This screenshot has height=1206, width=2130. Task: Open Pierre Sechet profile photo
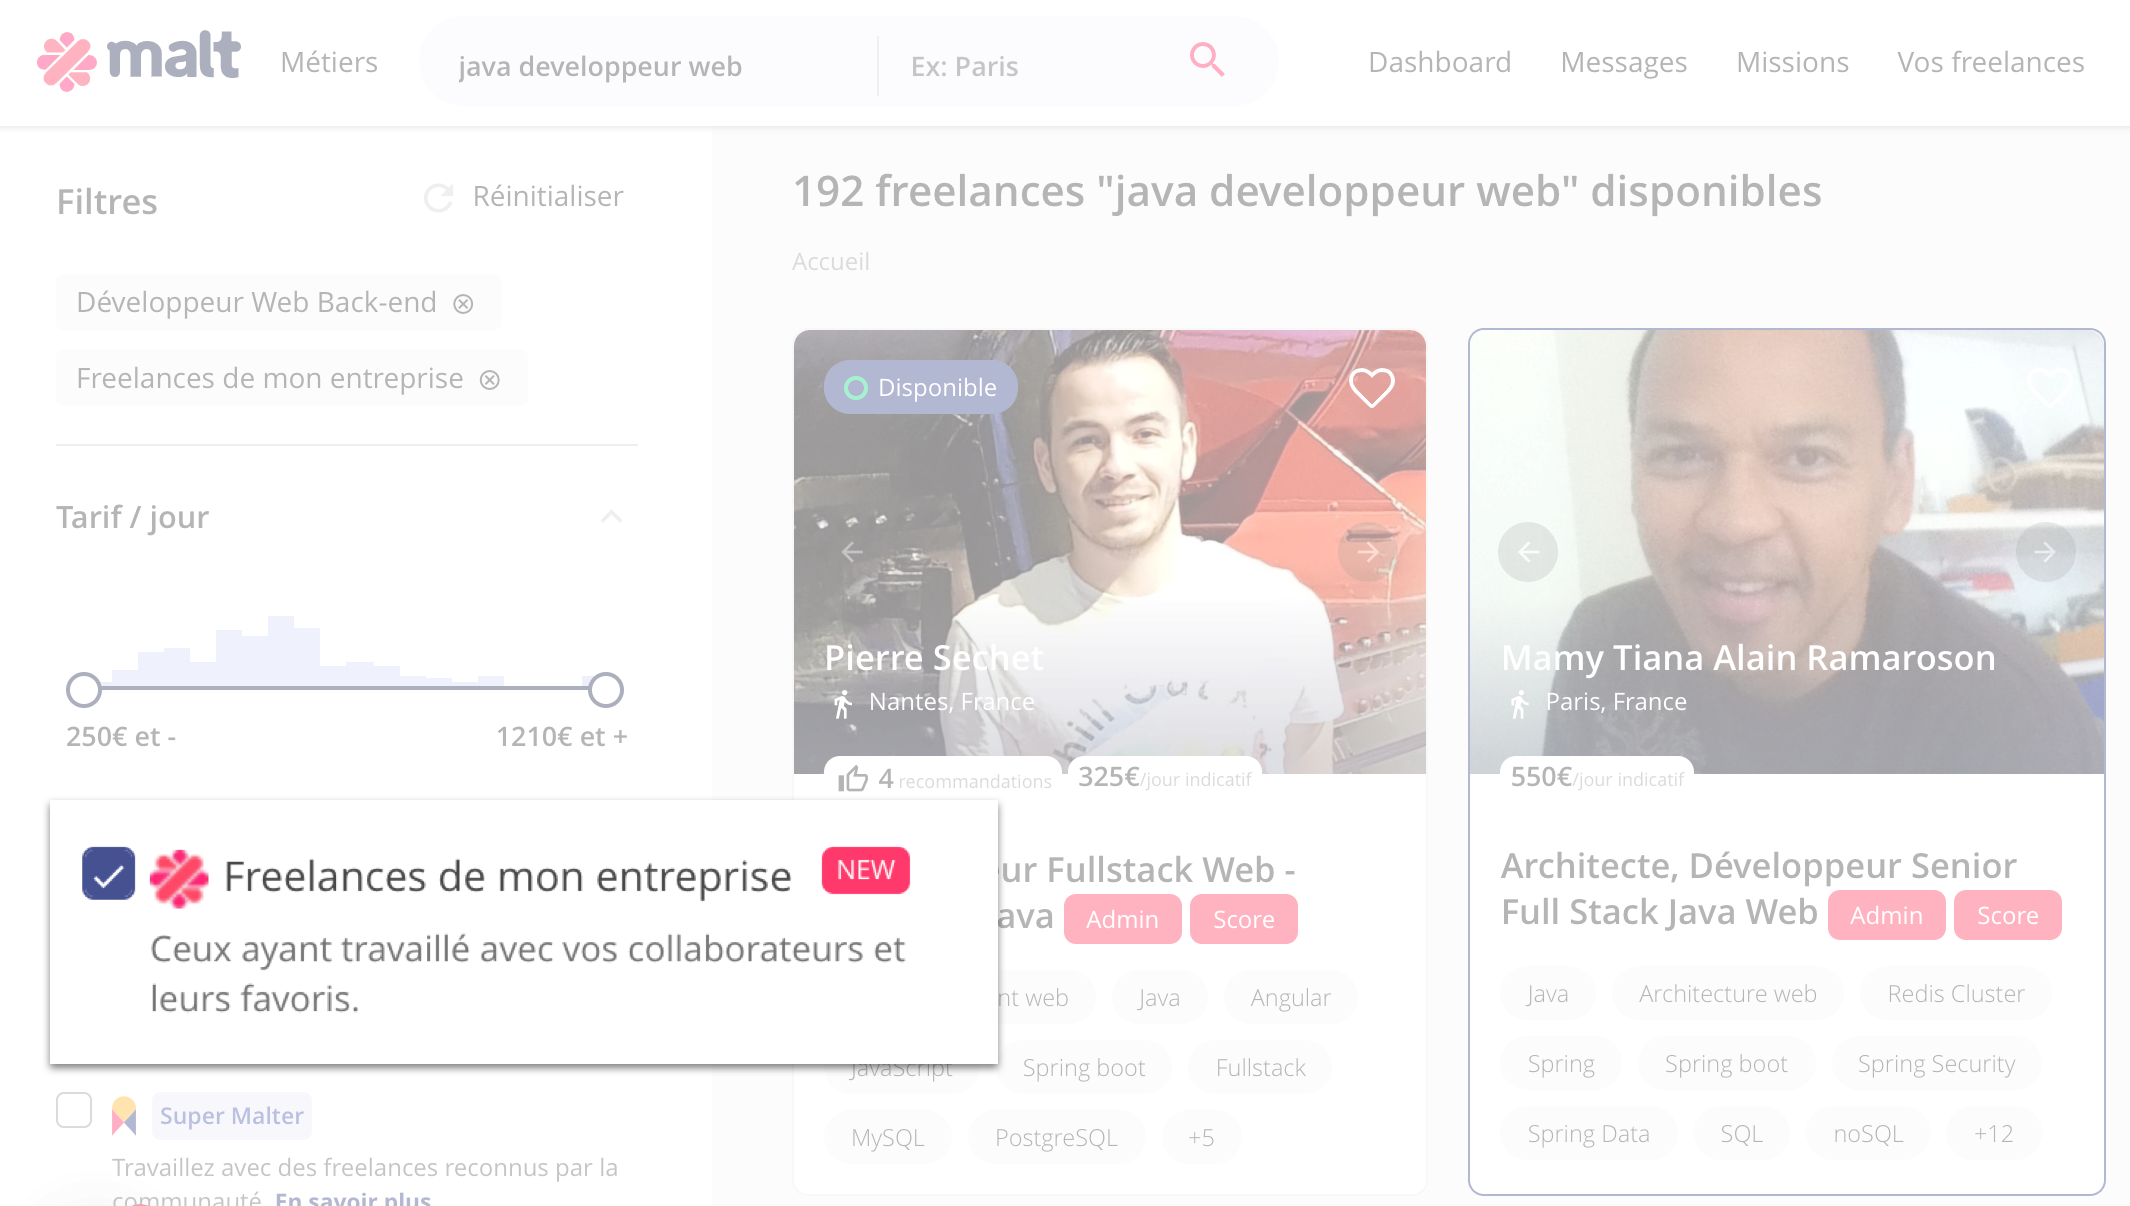1109,551
